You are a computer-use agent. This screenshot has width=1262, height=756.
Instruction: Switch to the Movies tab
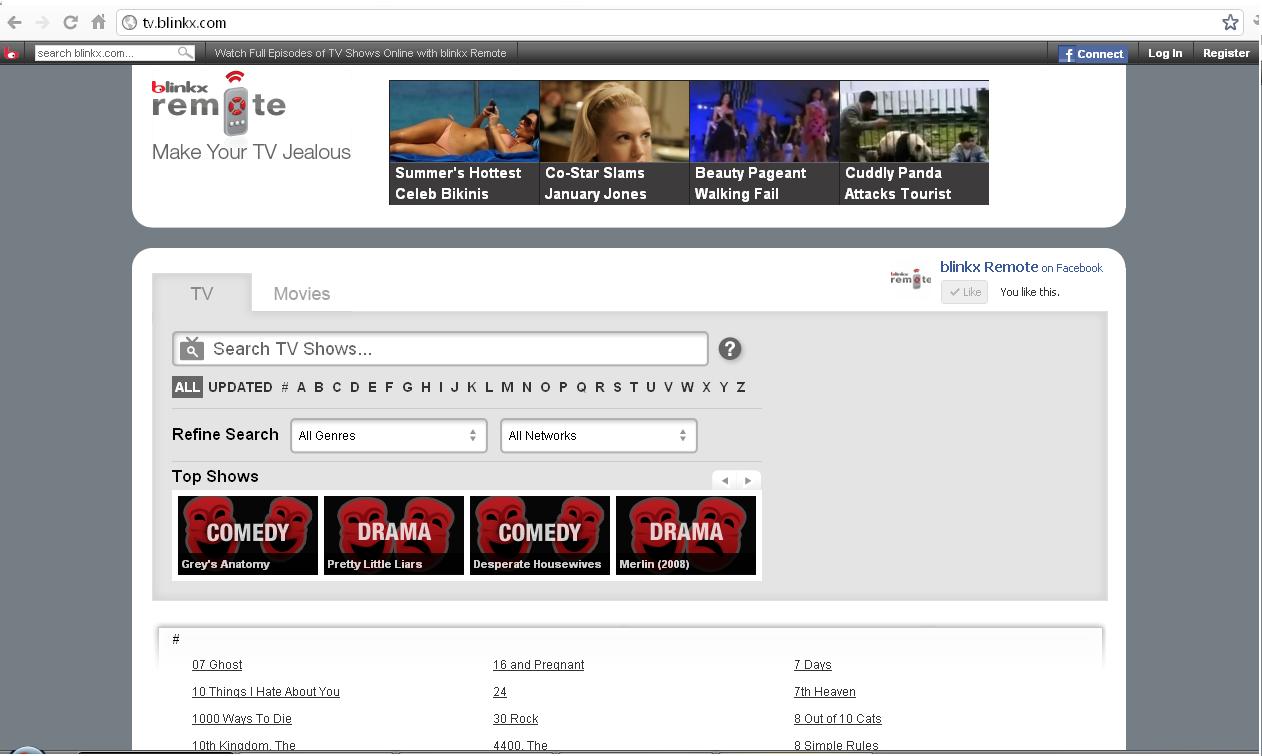pyautogui.click(x=302, y=293)
